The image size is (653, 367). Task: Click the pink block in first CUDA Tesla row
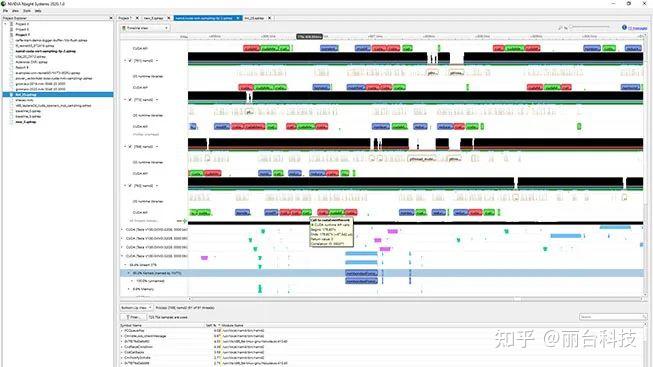pyautogui.click(x=392, y=231)
